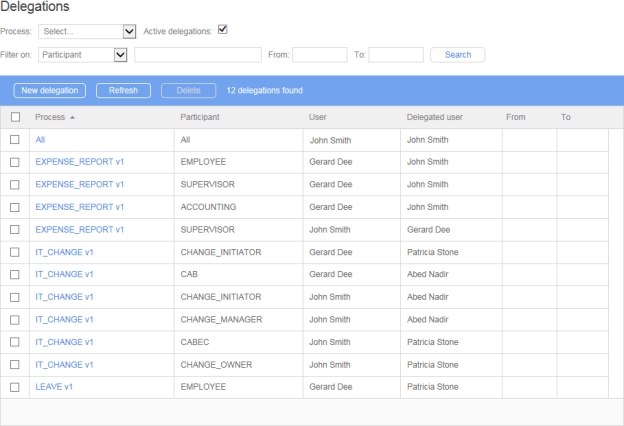Open the Process Select dropdown
The image size is (624, 426).
(88, 32)
